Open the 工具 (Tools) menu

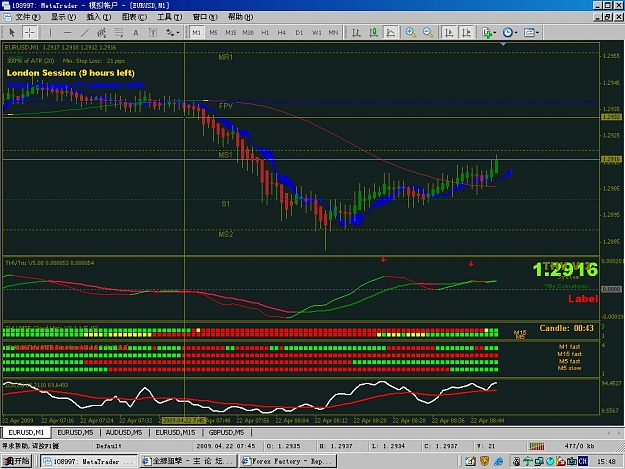click(169, 17)
